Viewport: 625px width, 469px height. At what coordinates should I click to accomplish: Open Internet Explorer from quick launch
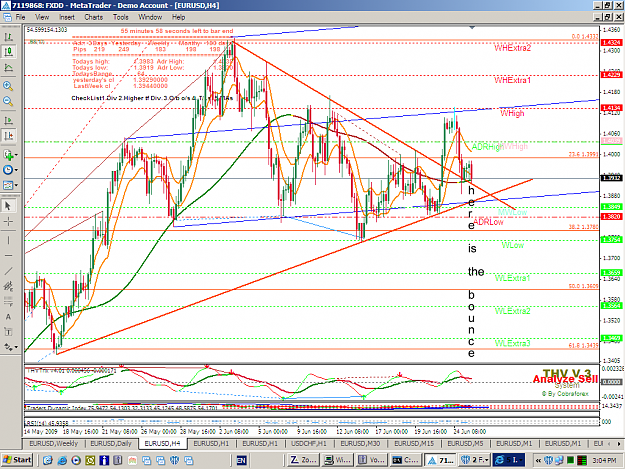click(x=62, y=461)
